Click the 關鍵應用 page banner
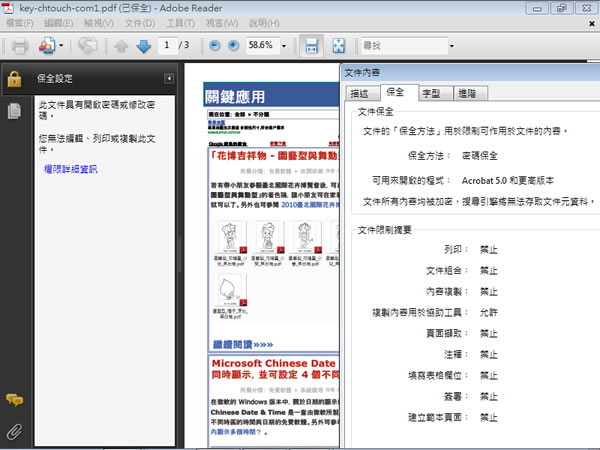600x450 pixels. pyautogui.click(x=271, y=95)
